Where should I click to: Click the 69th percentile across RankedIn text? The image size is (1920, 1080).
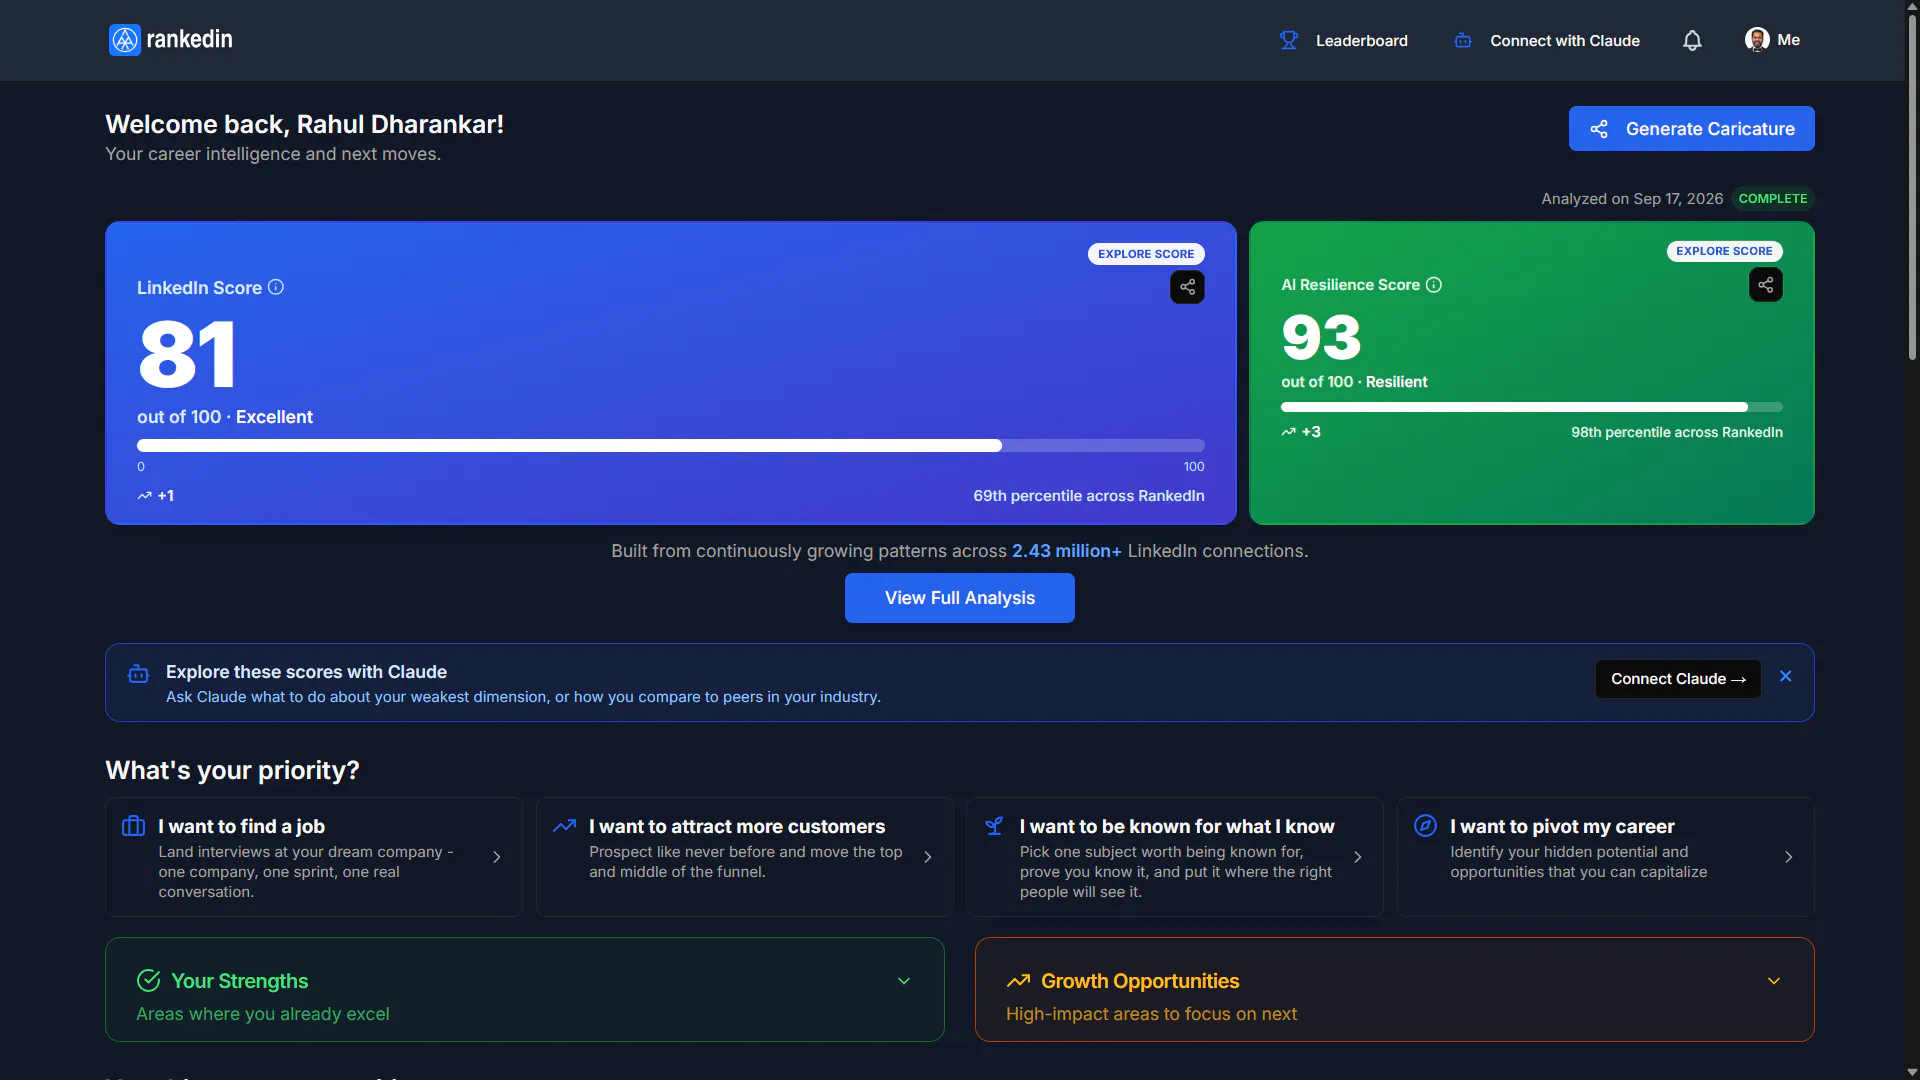coord(1089,496)
